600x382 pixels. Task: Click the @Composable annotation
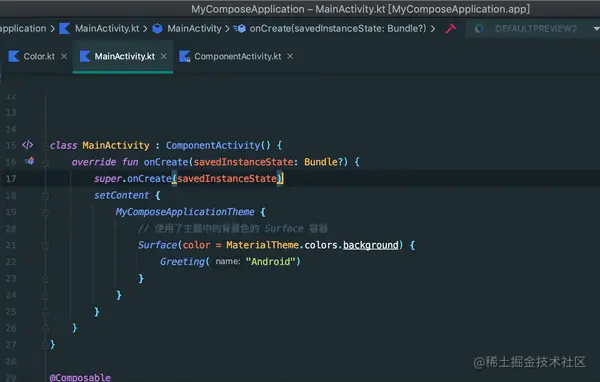80,377
